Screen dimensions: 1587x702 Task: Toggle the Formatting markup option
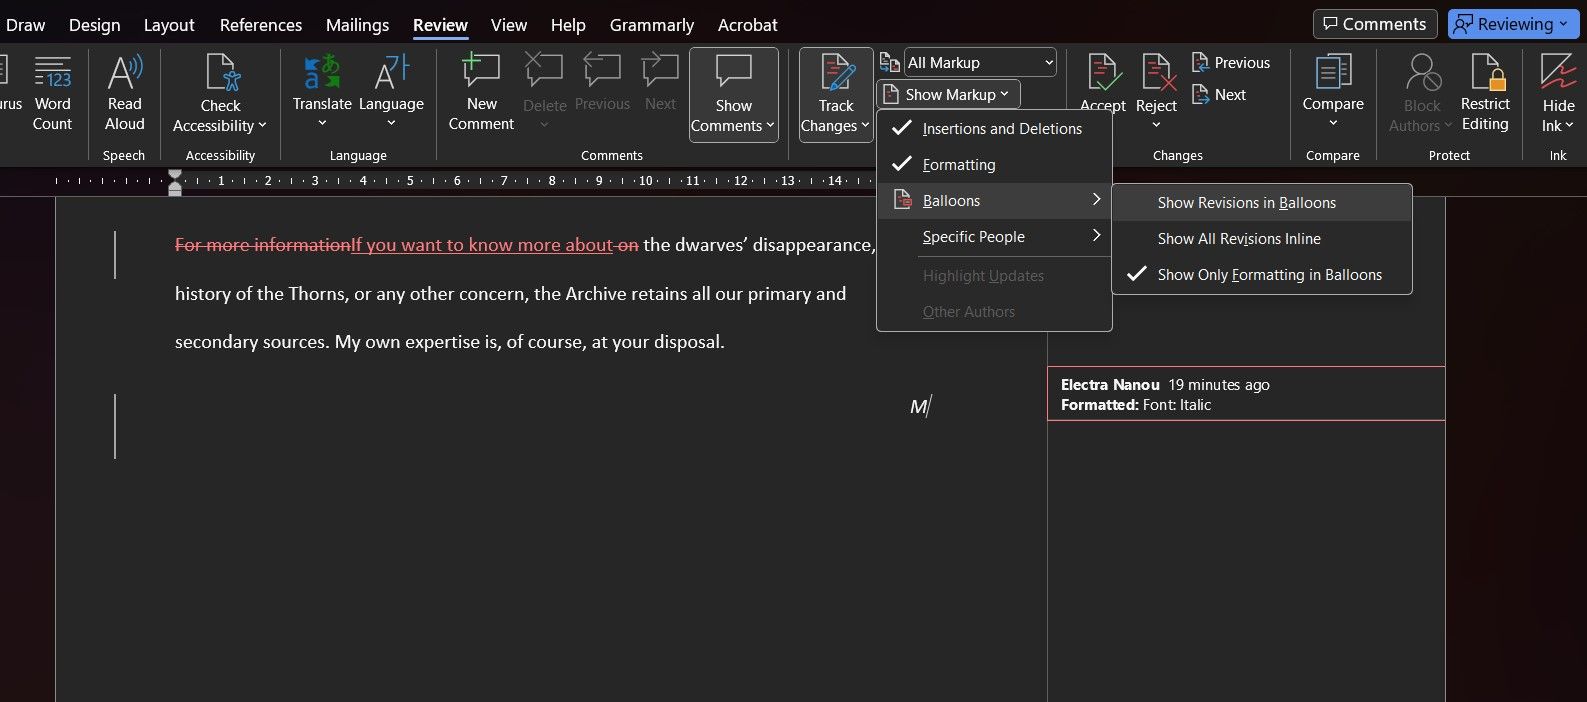pyautogui.click(x=958, y=165)
